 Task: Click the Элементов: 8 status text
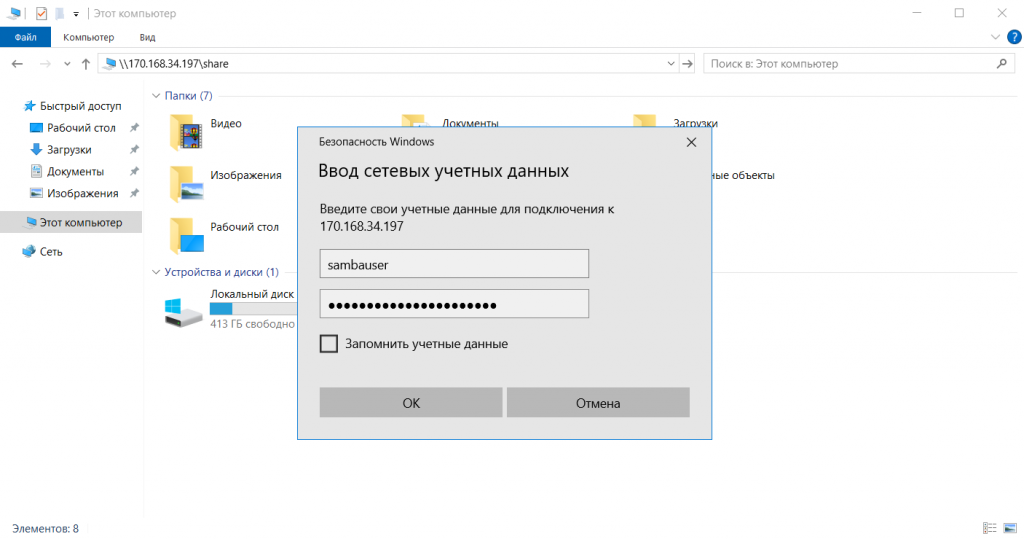tap(45, 529)
